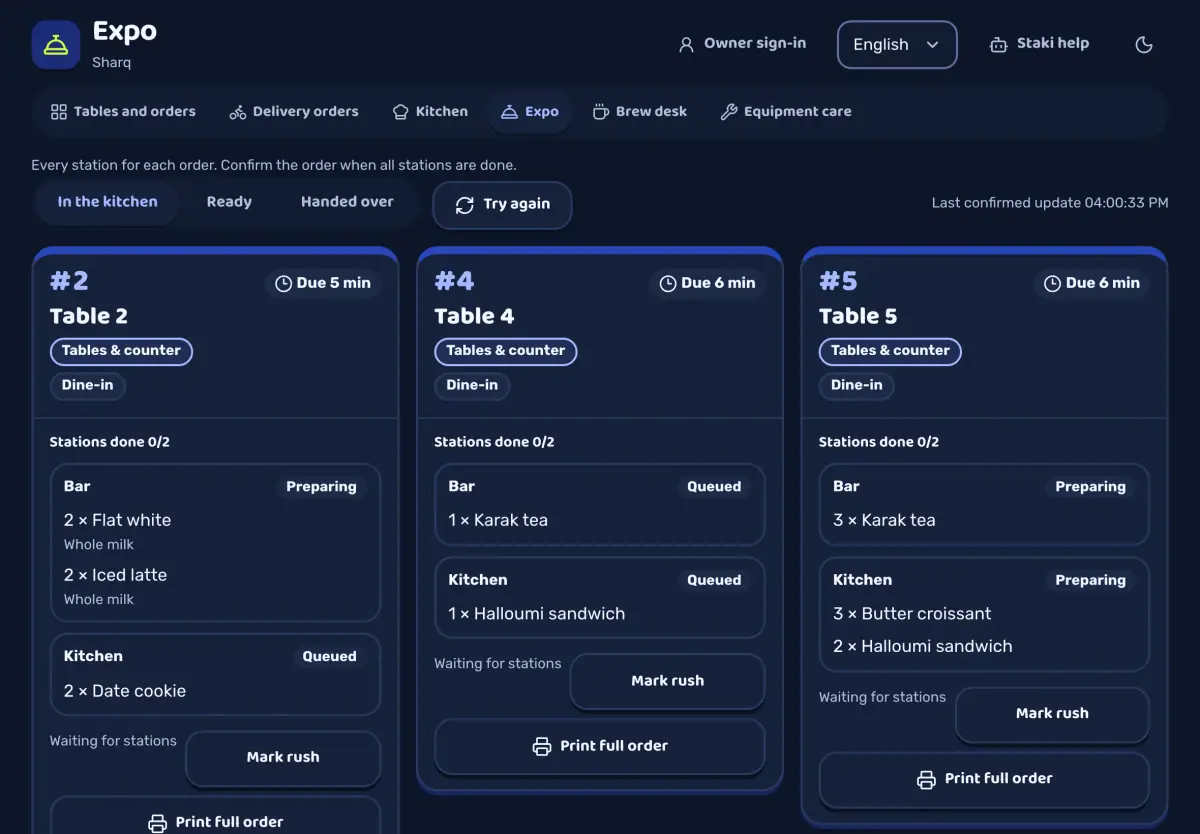1200x834 pixels.
Task: Click the Tables and orders grid icon
Action: pos(59,112)
